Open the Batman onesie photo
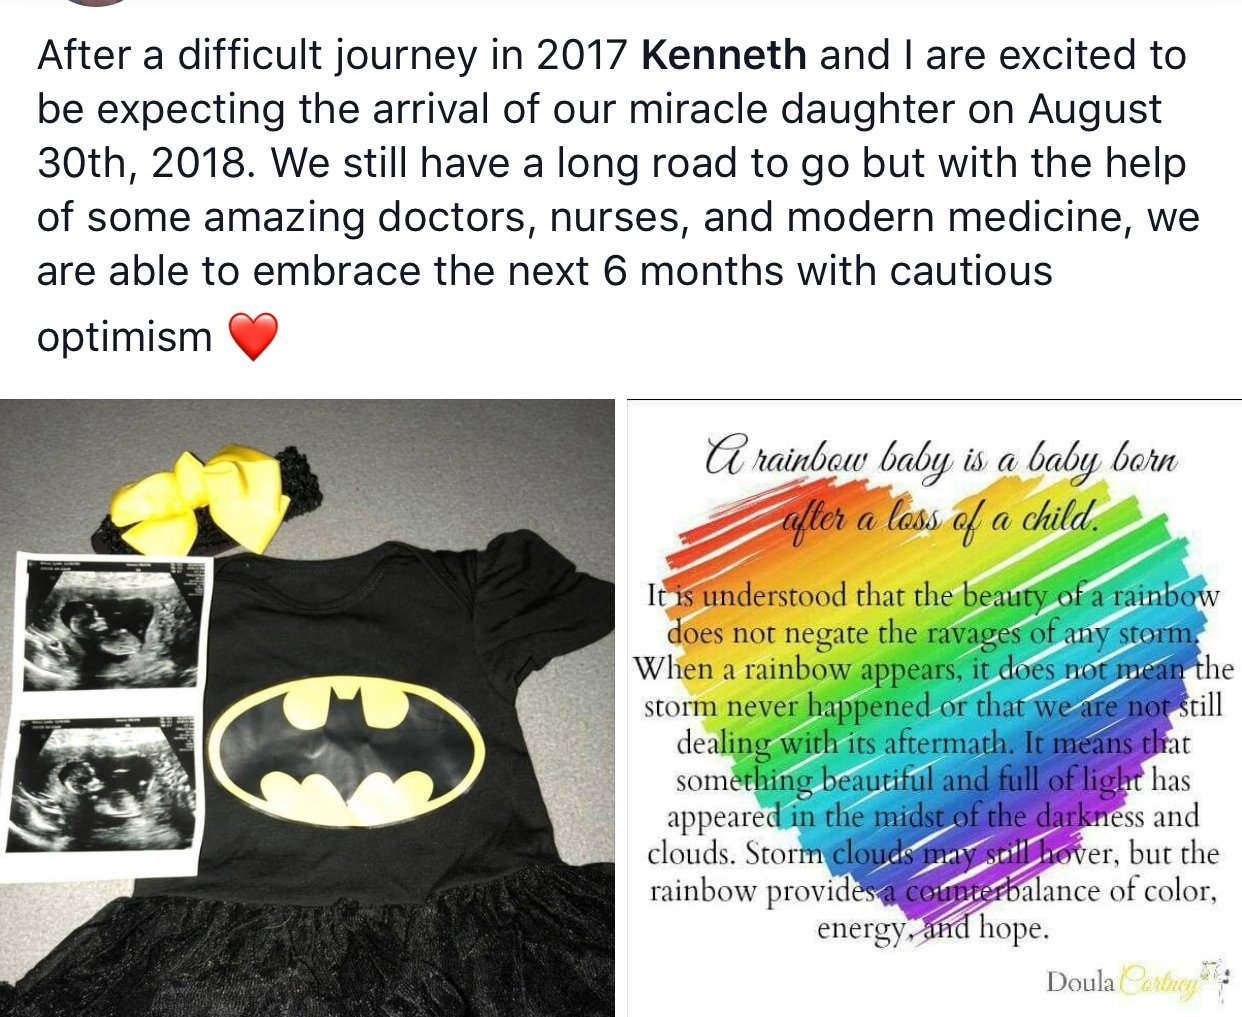The height and width of the screenshot is (1017, 1242). coord(307,708)
